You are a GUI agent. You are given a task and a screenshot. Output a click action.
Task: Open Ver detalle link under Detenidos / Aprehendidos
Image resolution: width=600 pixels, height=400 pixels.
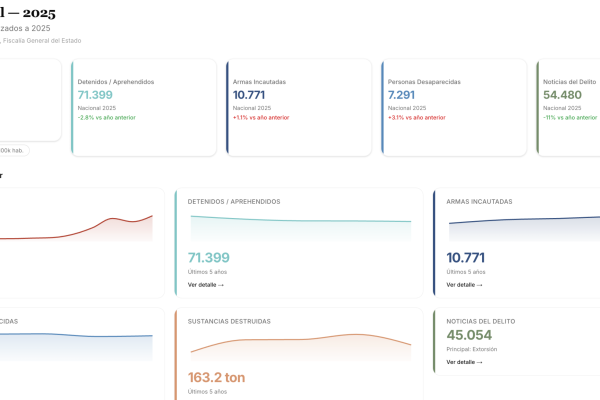pyautogui.click(x=205, y=285)
